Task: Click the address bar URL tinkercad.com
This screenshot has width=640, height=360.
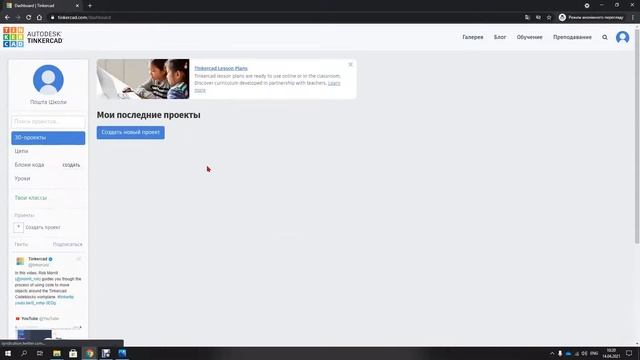Action: coord(84,18)
